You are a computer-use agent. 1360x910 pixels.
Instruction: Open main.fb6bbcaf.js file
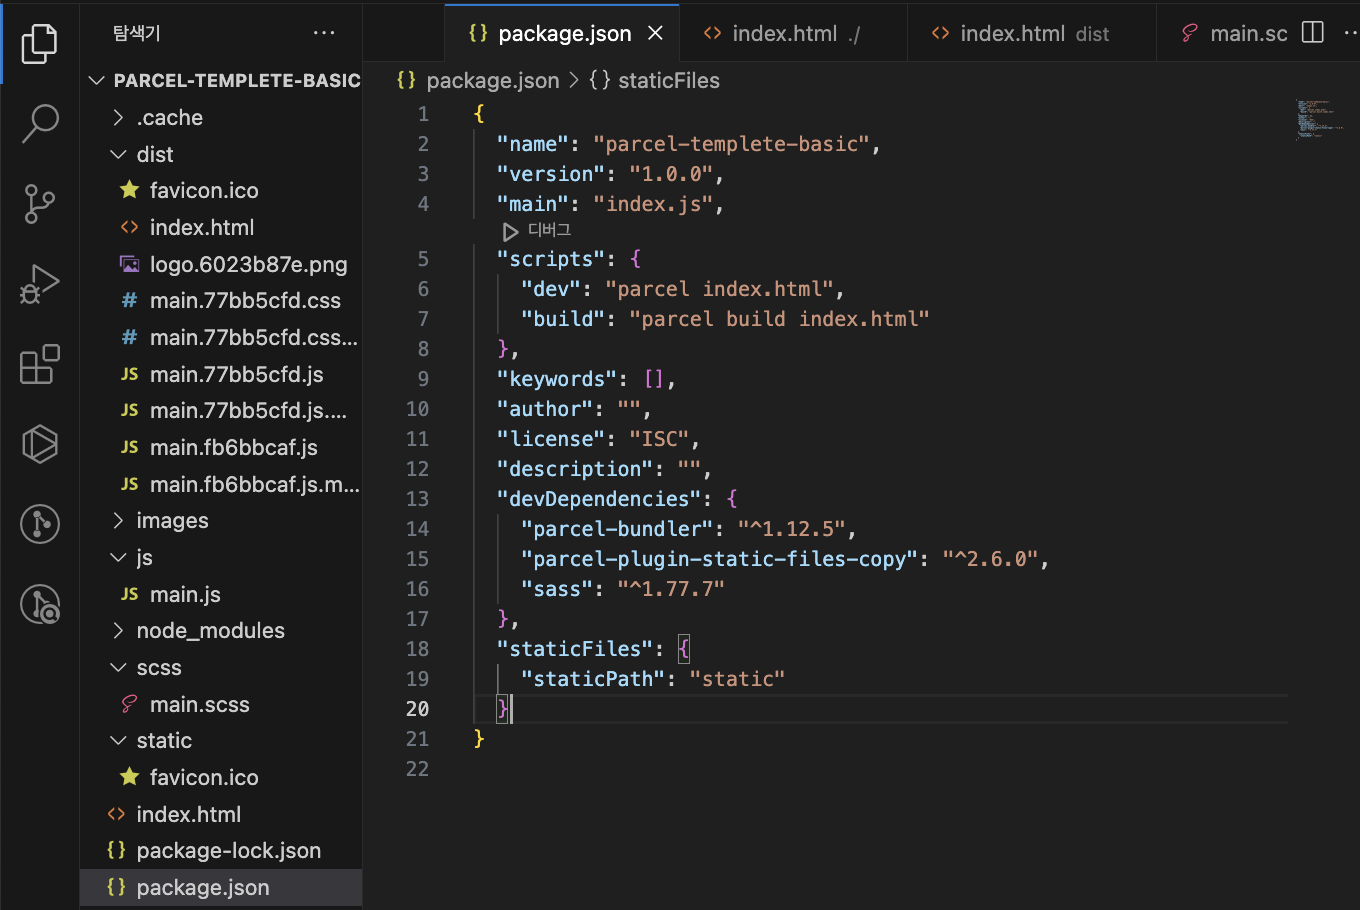pyautogui.click(x=222, y=447)
